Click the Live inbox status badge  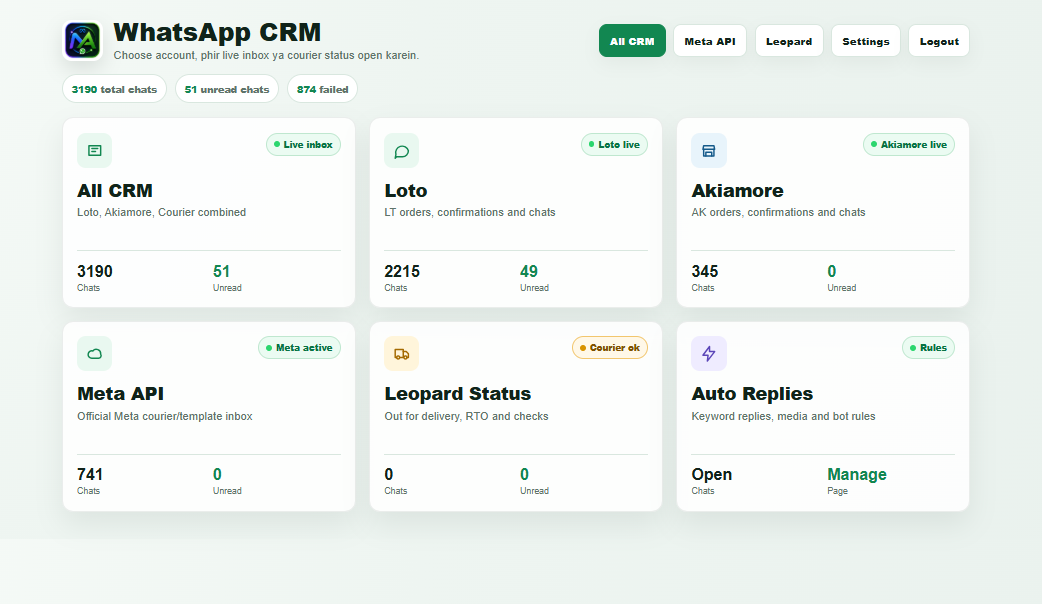[x=303, y=145]
